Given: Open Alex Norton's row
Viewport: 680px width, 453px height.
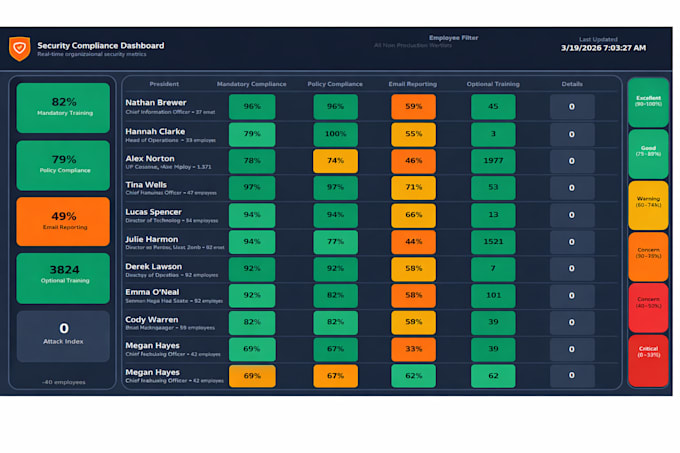Looking at the screenshot, I should [371, 161].
